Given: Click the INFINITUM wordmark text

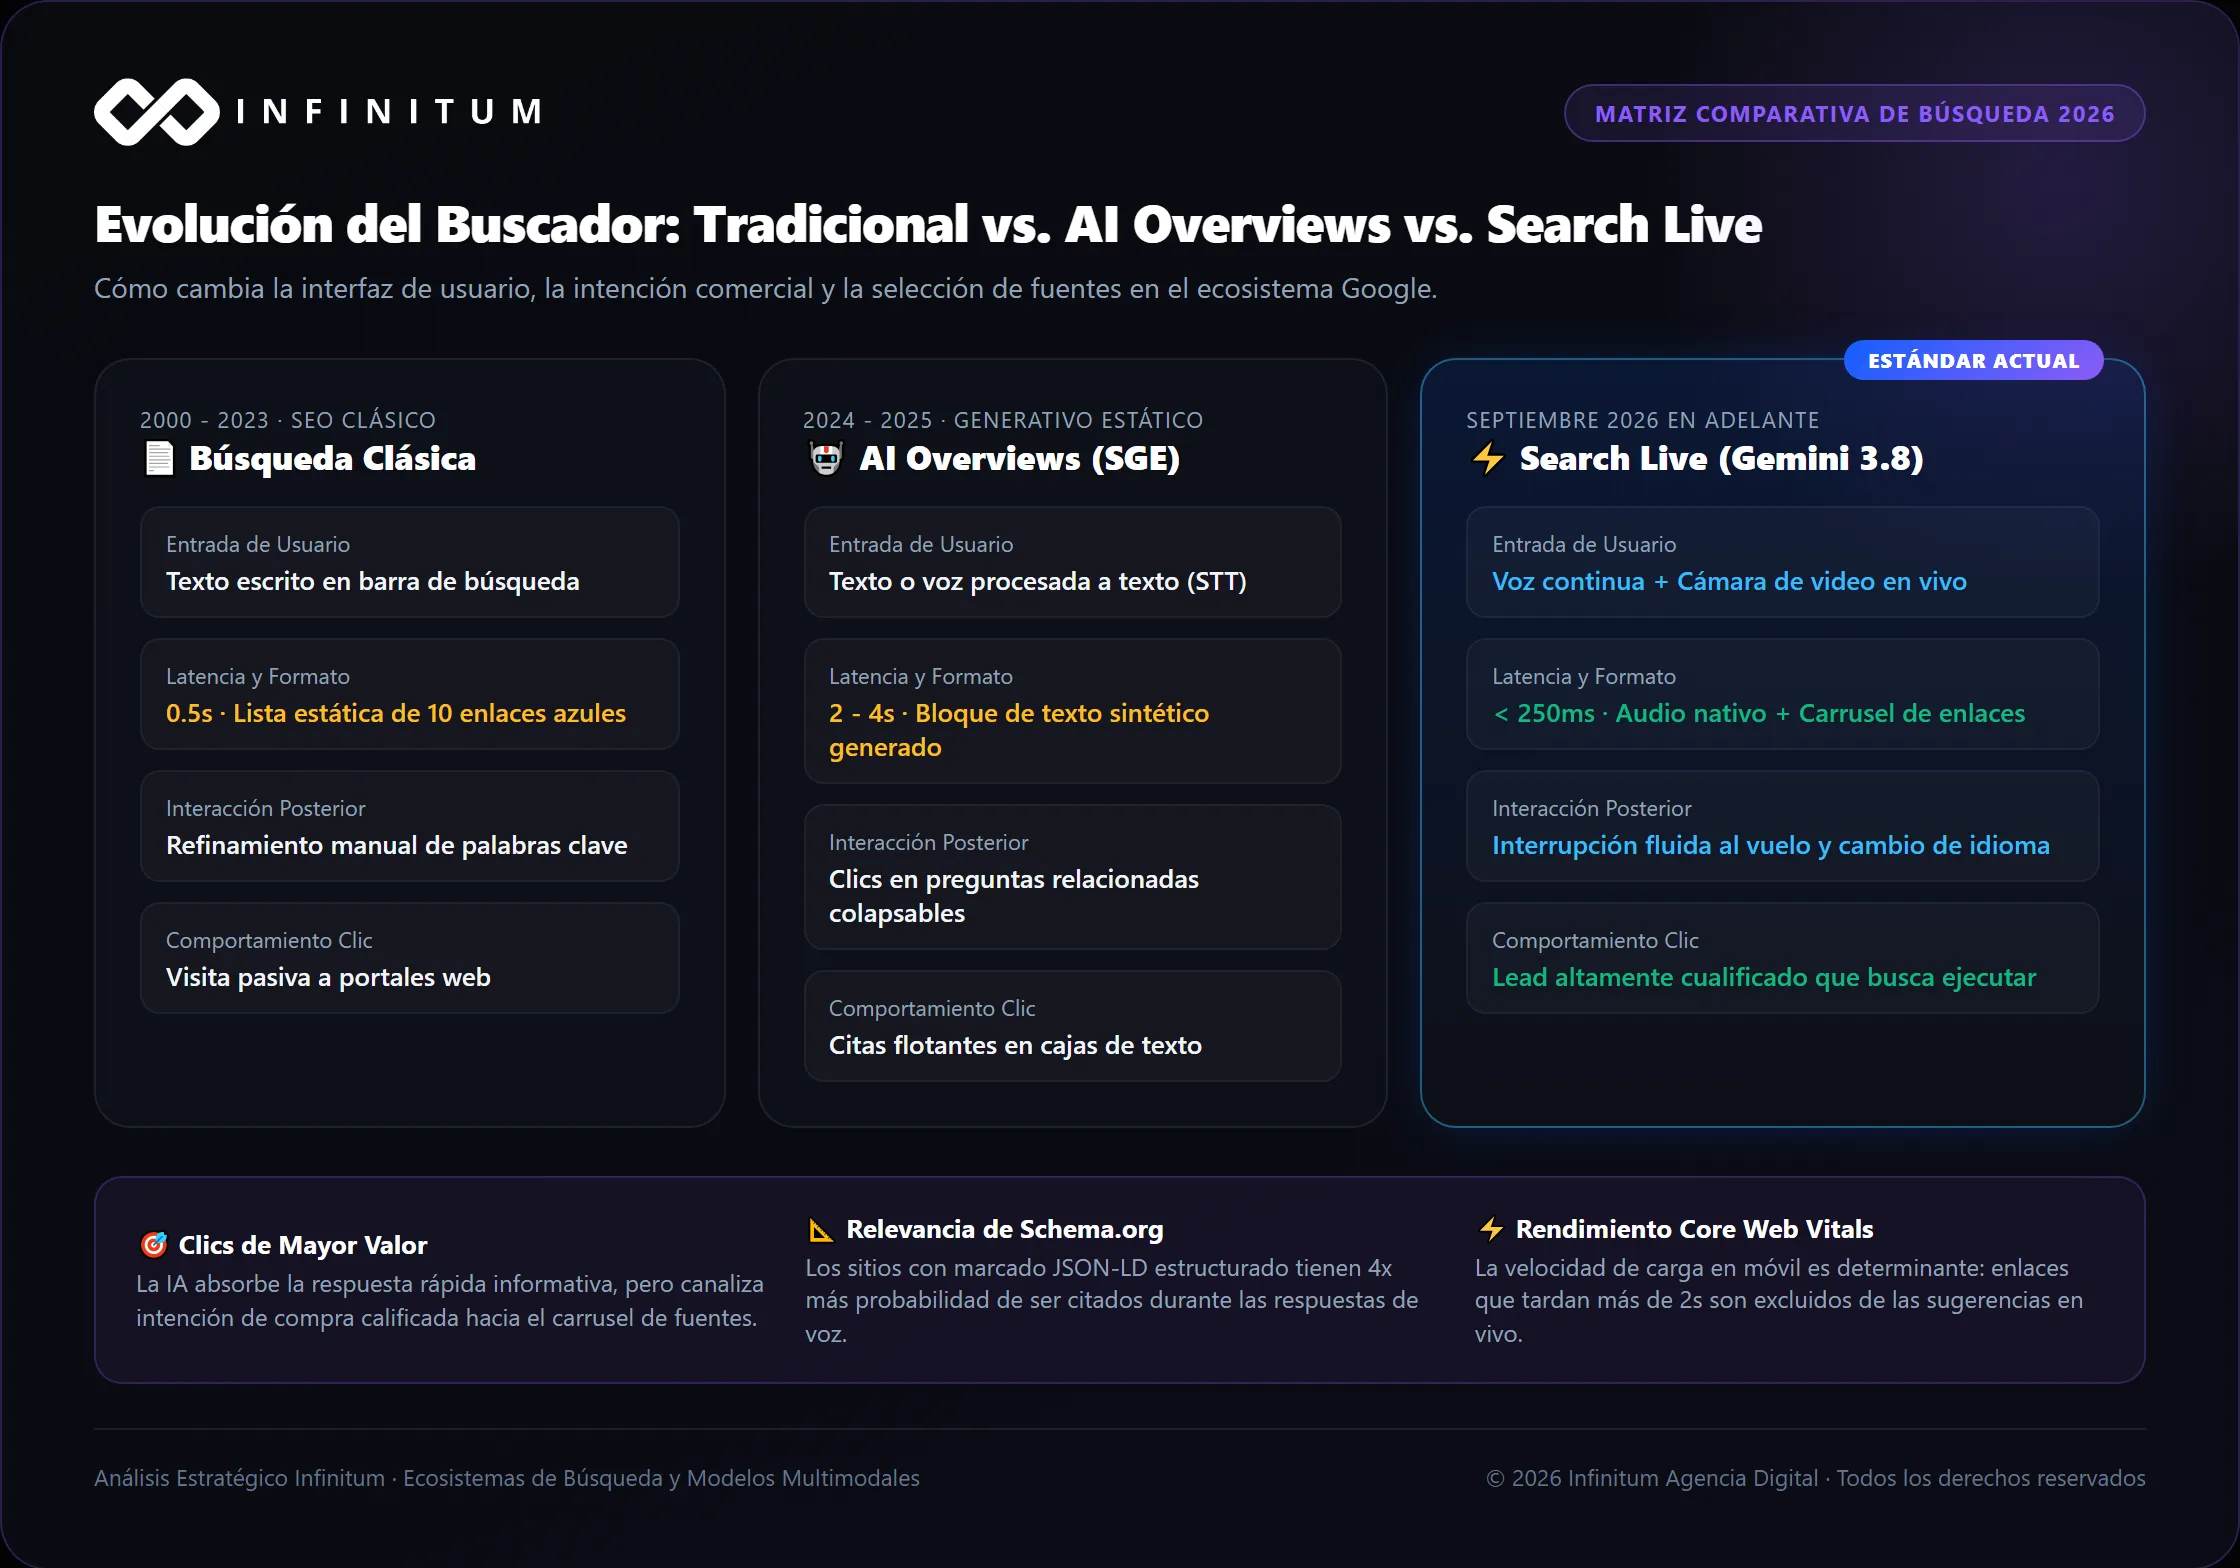Looking at the screenshot, I should click(x=391, y=111).
